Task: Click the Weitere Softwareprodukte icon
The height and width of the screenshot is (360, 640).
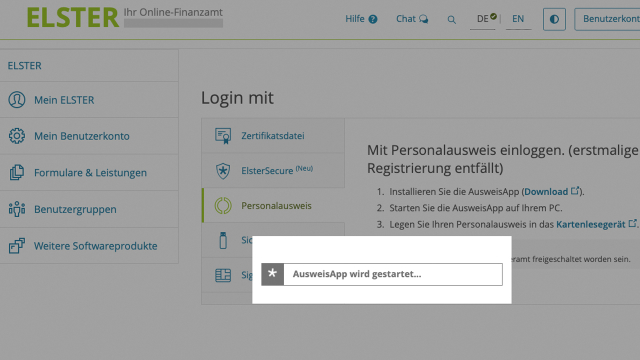Action: coord(17,246)
